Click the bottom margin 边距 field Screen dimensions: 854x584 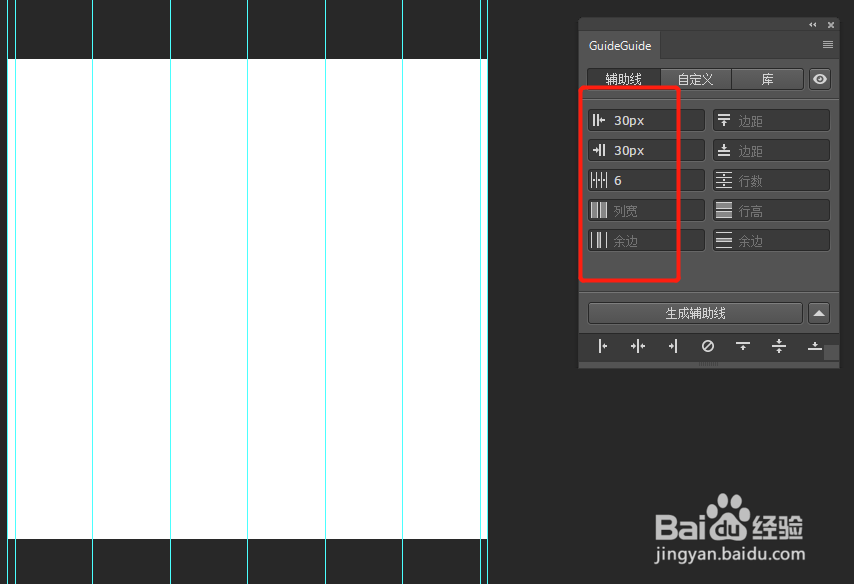pos(771,150)
